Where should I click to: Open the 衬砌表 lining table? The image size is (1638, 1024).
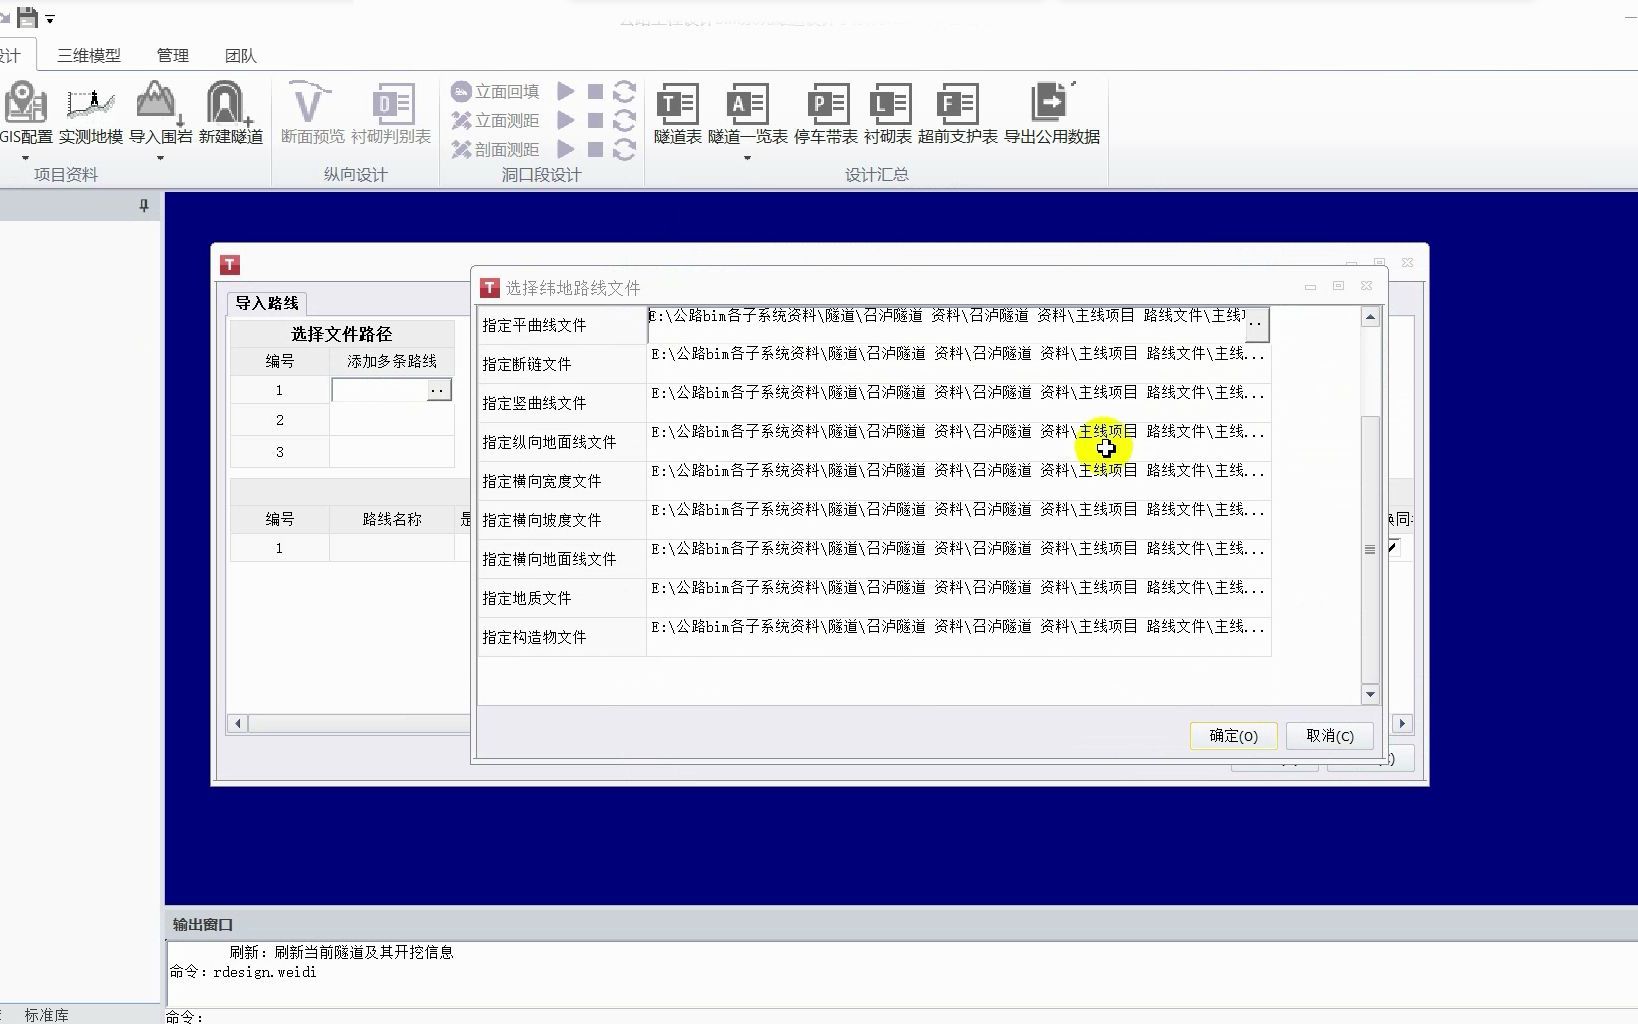pyautogui.click(x=889, y=112)
